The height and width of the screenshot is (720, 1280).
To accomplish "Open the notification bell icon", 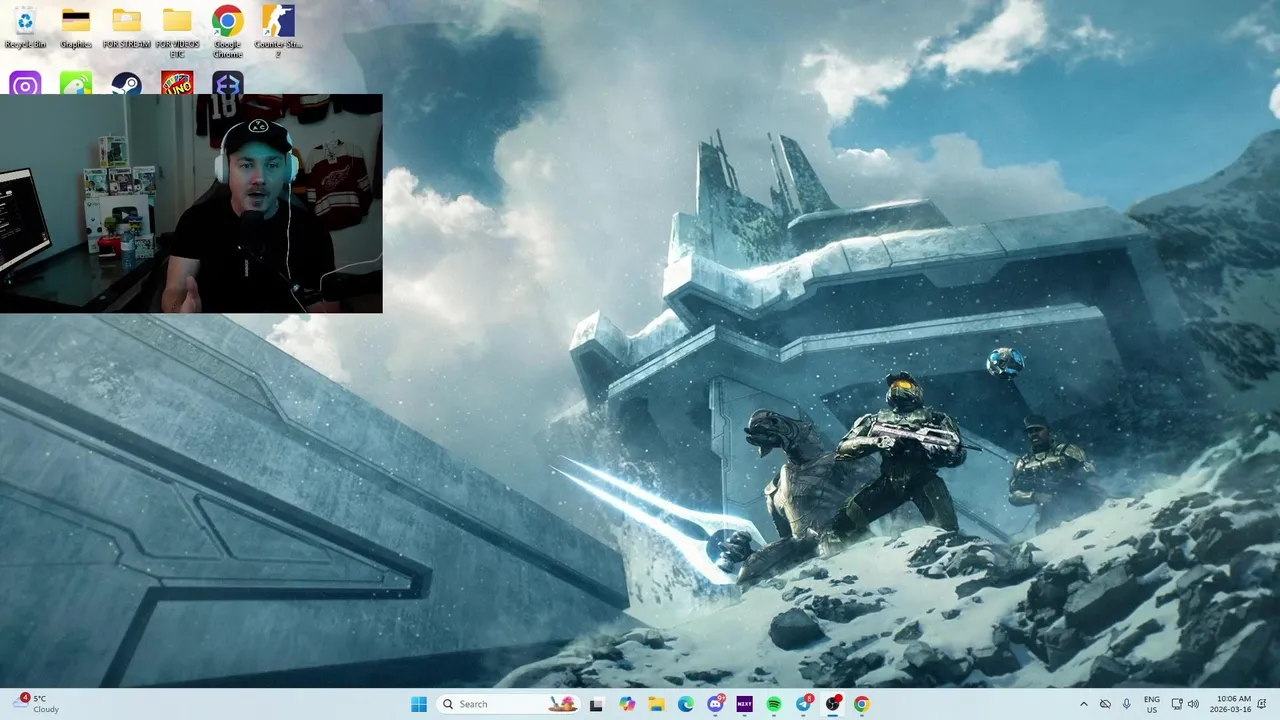I will click(1263, 704).
